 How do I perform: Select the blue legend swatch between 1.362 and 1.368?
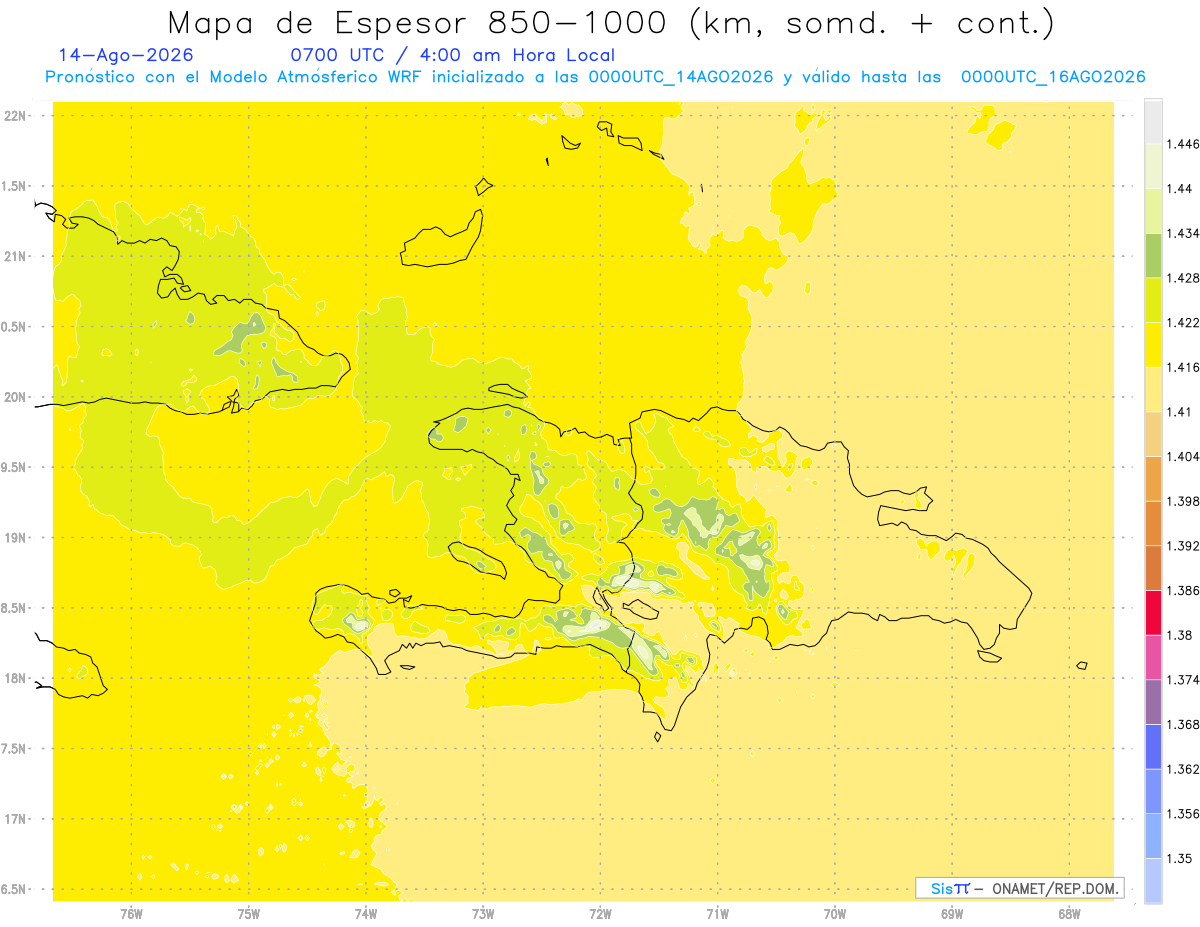pos(1153,746)
